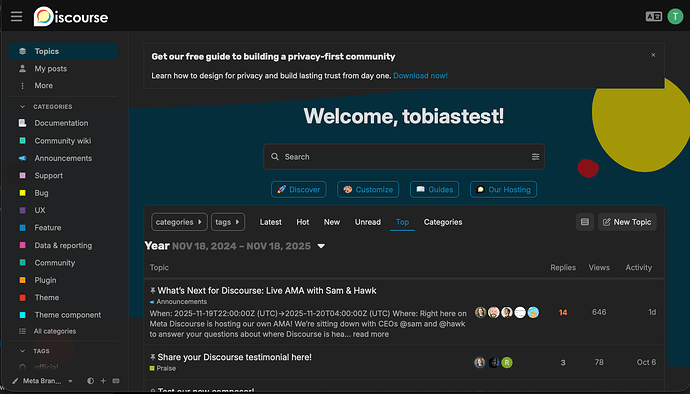Focus the Search input field
Image resolution: width=690 pixels, height=394 pixels.
coord(404,157)
